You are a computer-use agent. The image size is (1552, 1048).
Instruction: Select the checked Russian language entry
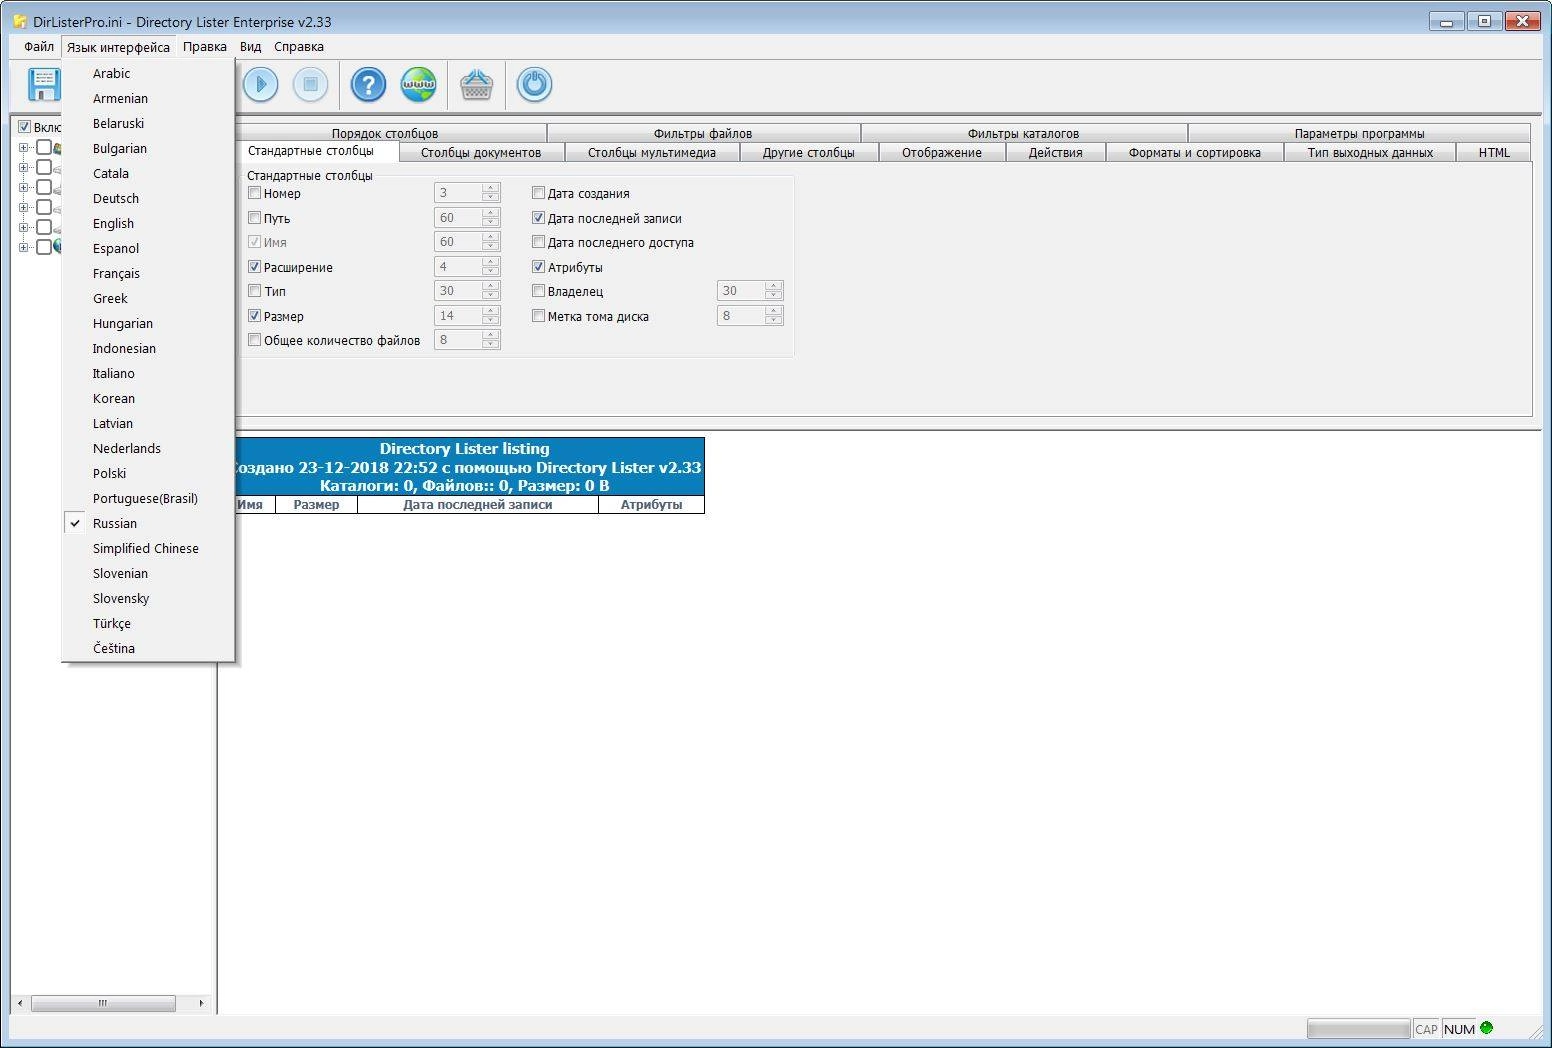point(148,524)
